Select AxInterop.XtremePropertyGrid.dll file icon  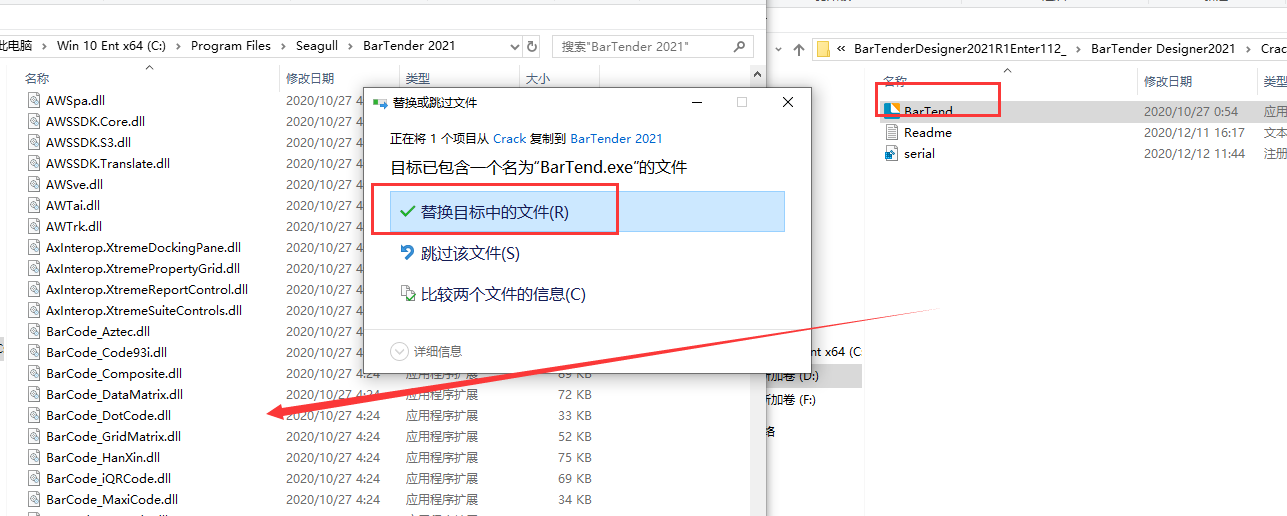(35, 268)
